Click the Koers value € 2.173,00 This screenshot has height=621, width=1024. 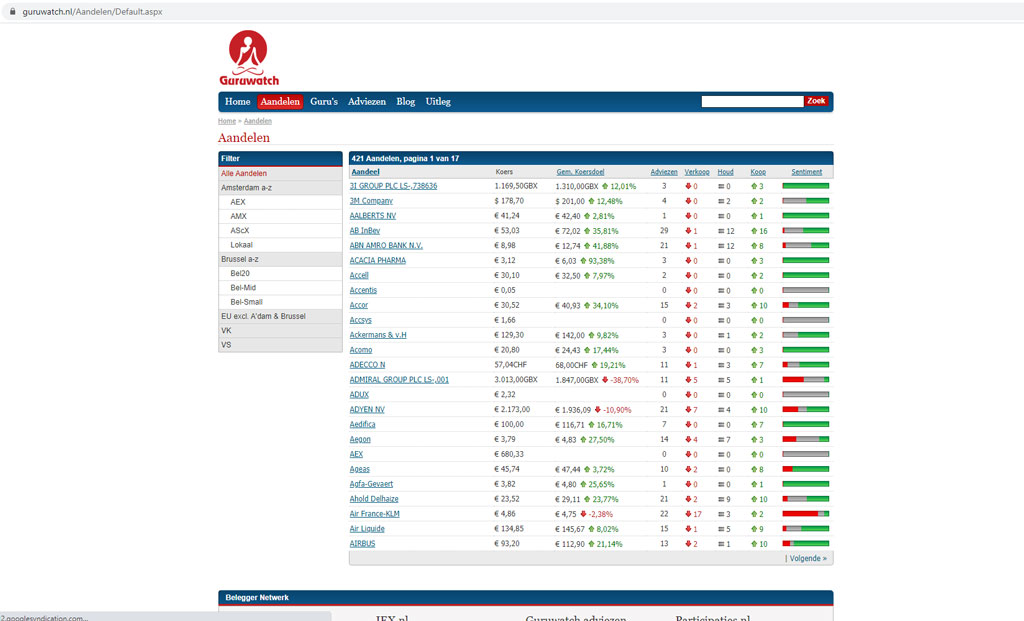512,410
